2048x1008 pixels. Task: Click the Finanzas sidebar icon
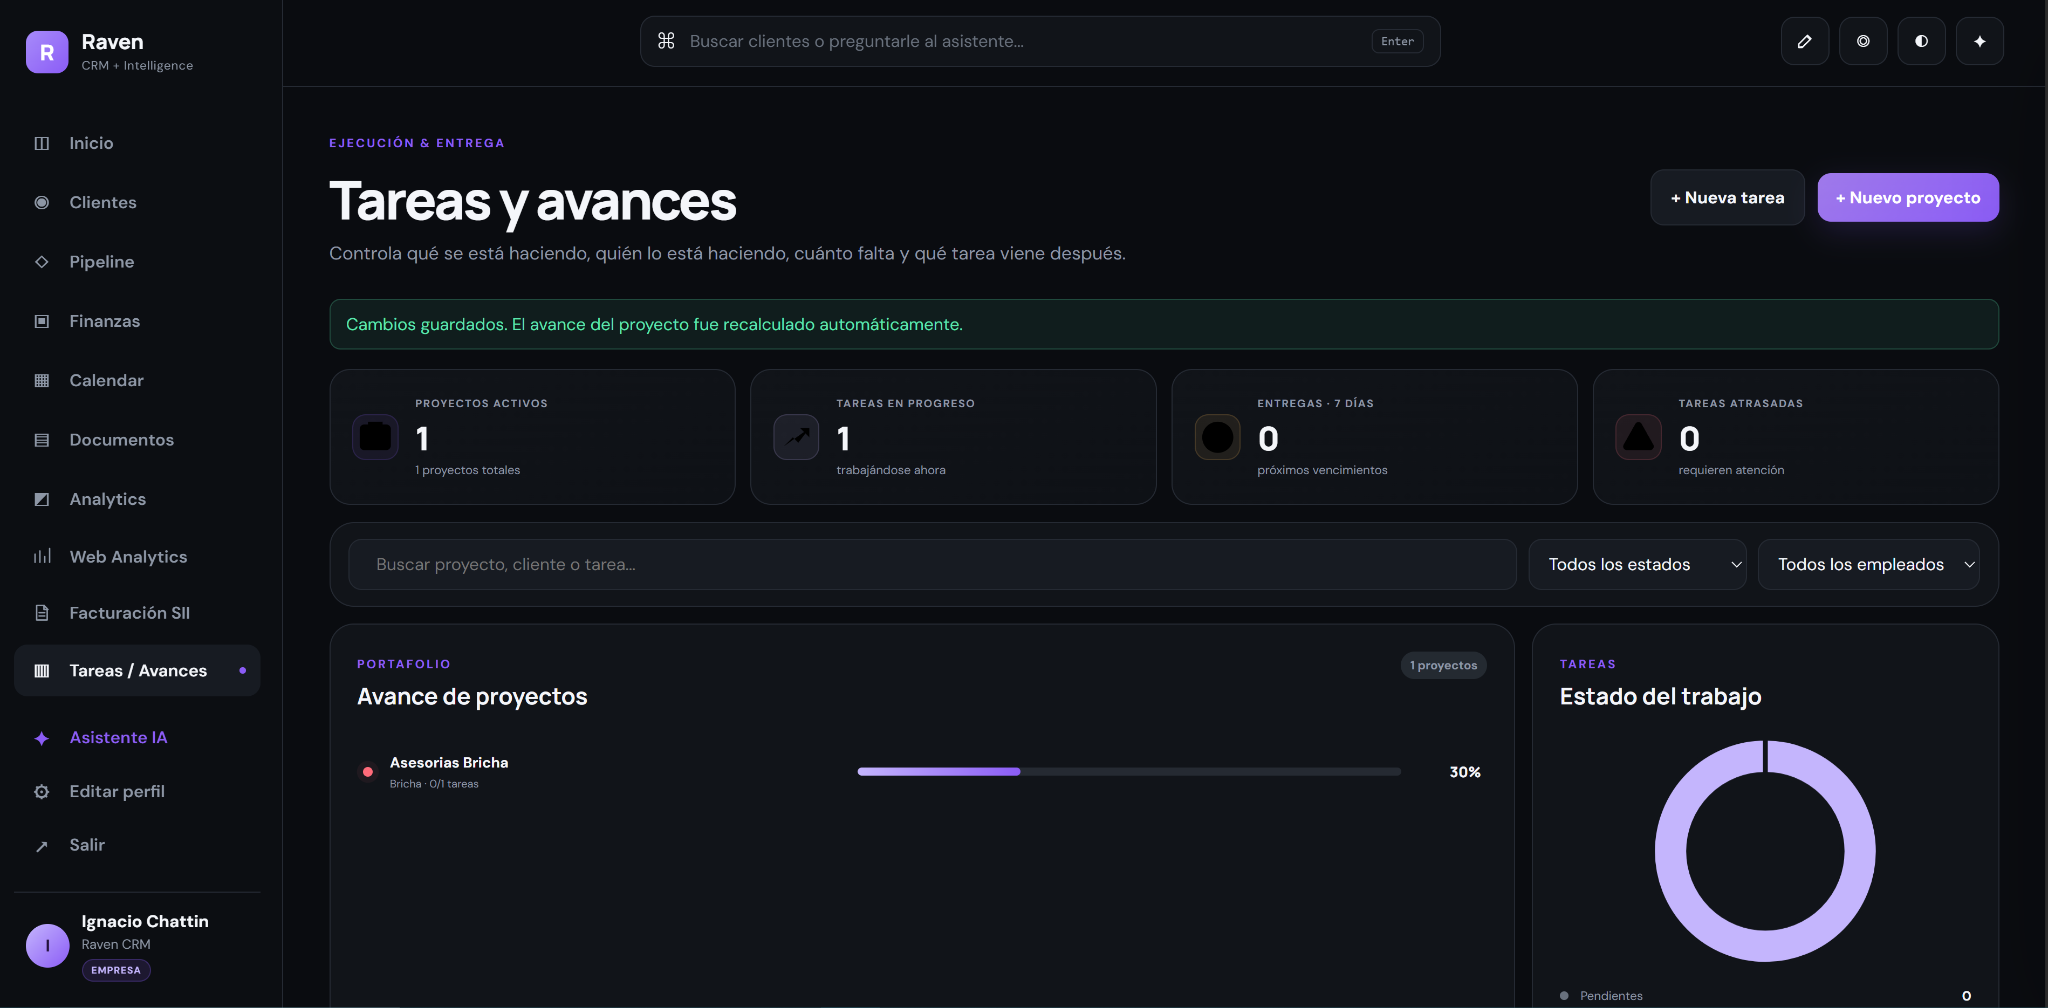tap(42, 321)
